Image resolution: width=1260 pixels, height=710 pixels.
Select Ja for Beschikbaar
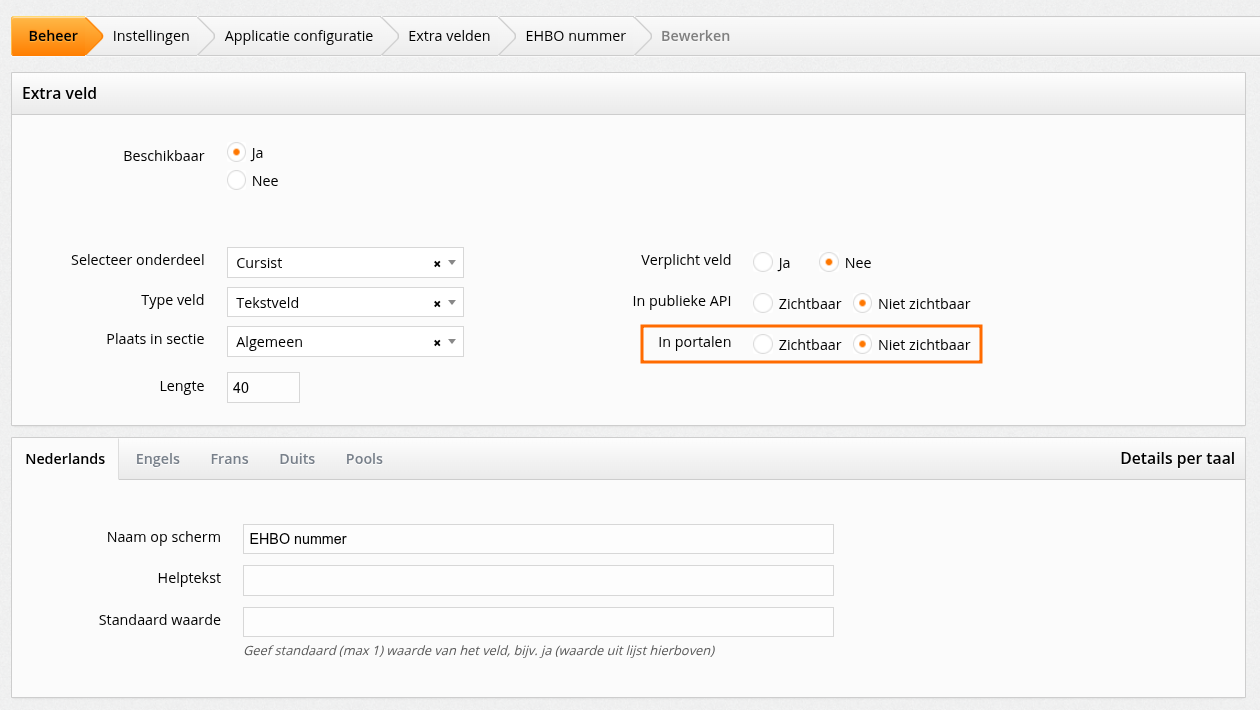tap(236, 153)
